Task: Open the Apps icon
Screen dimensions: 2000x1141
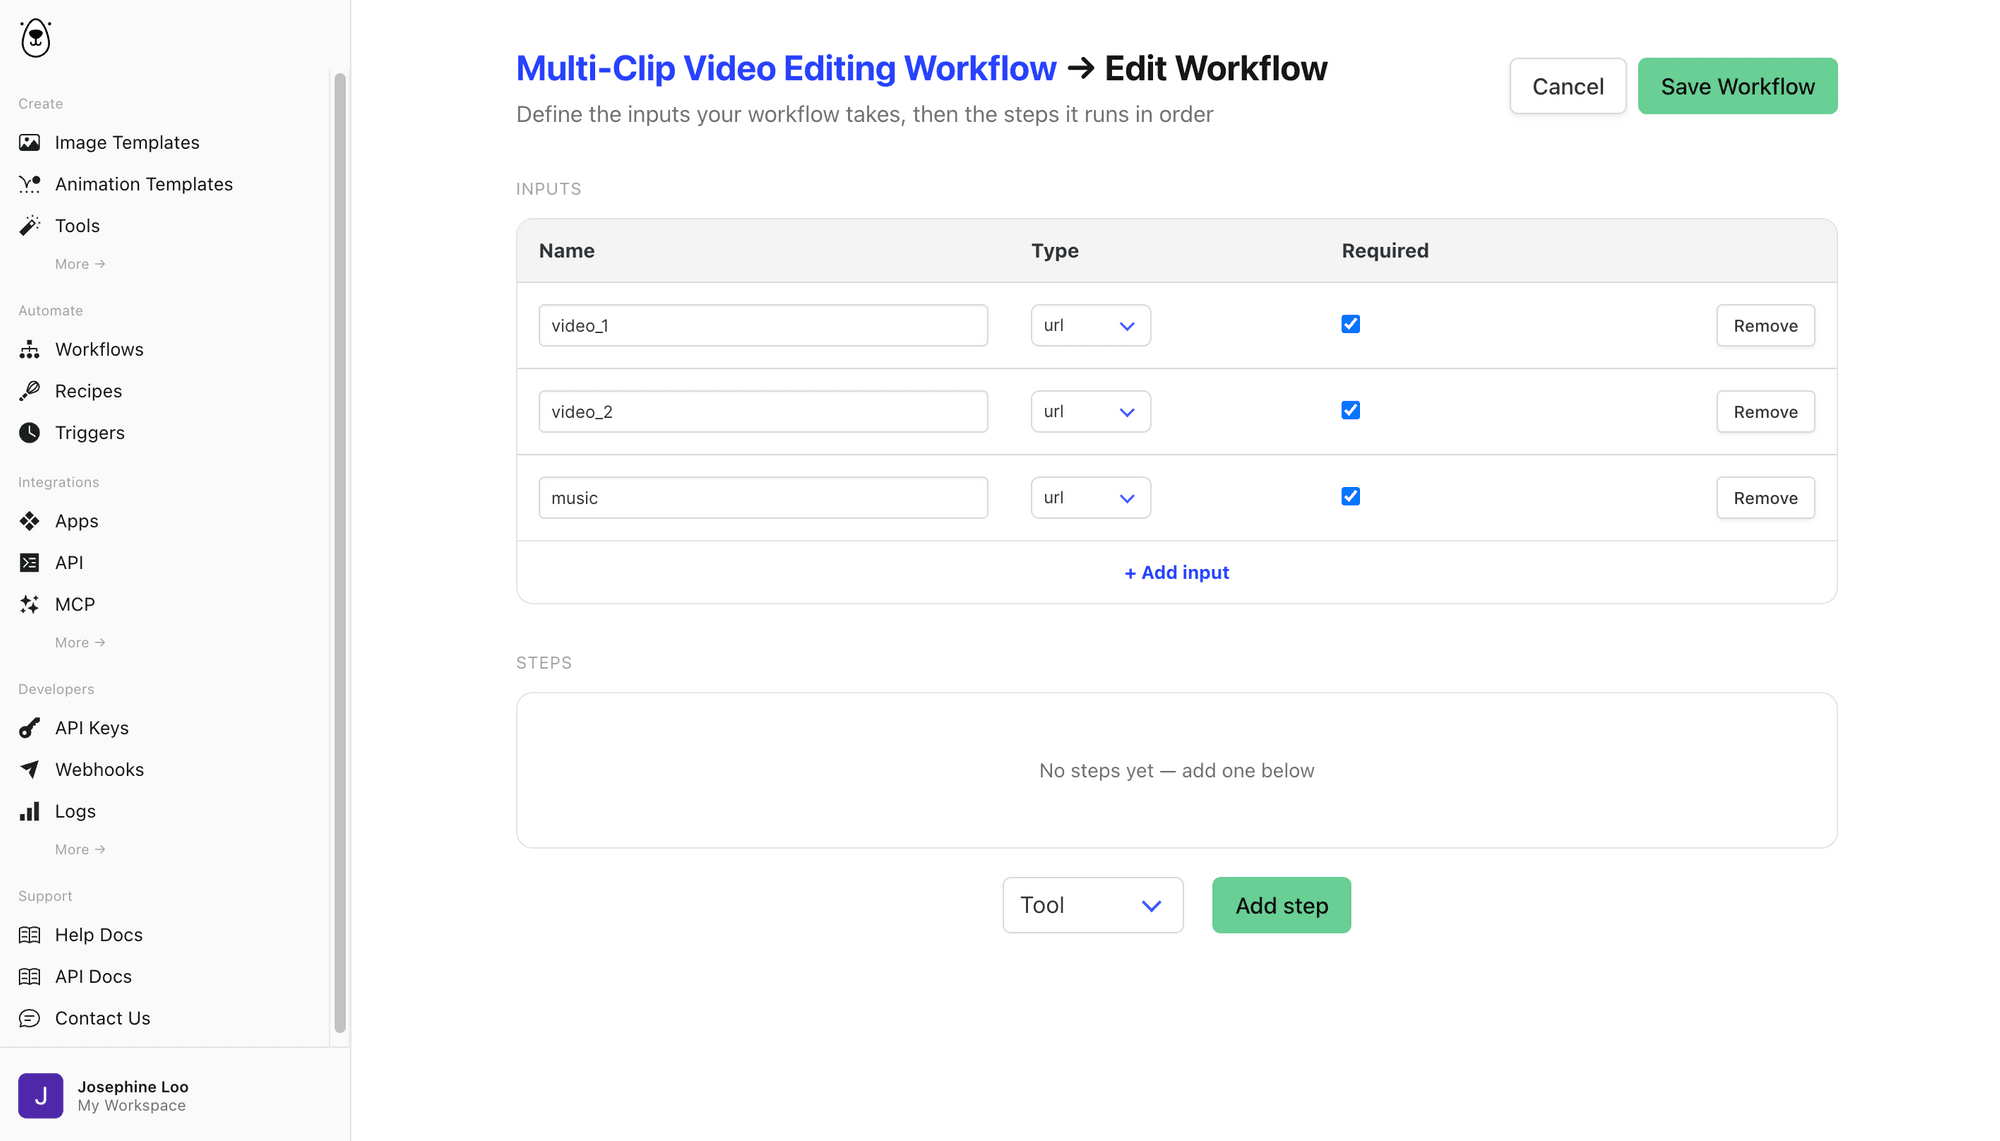Action: point(30,521)
